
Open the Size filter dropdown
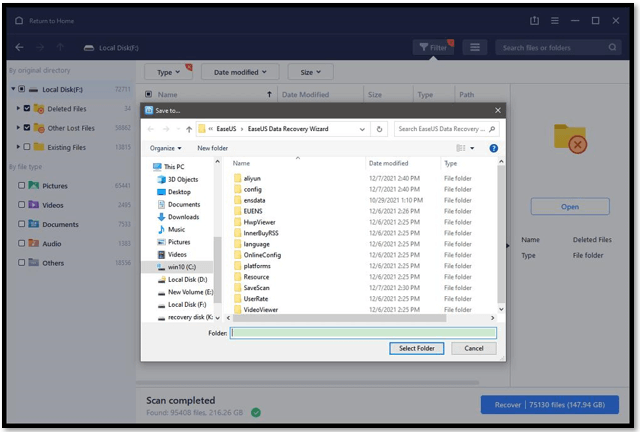click(311, 72)
